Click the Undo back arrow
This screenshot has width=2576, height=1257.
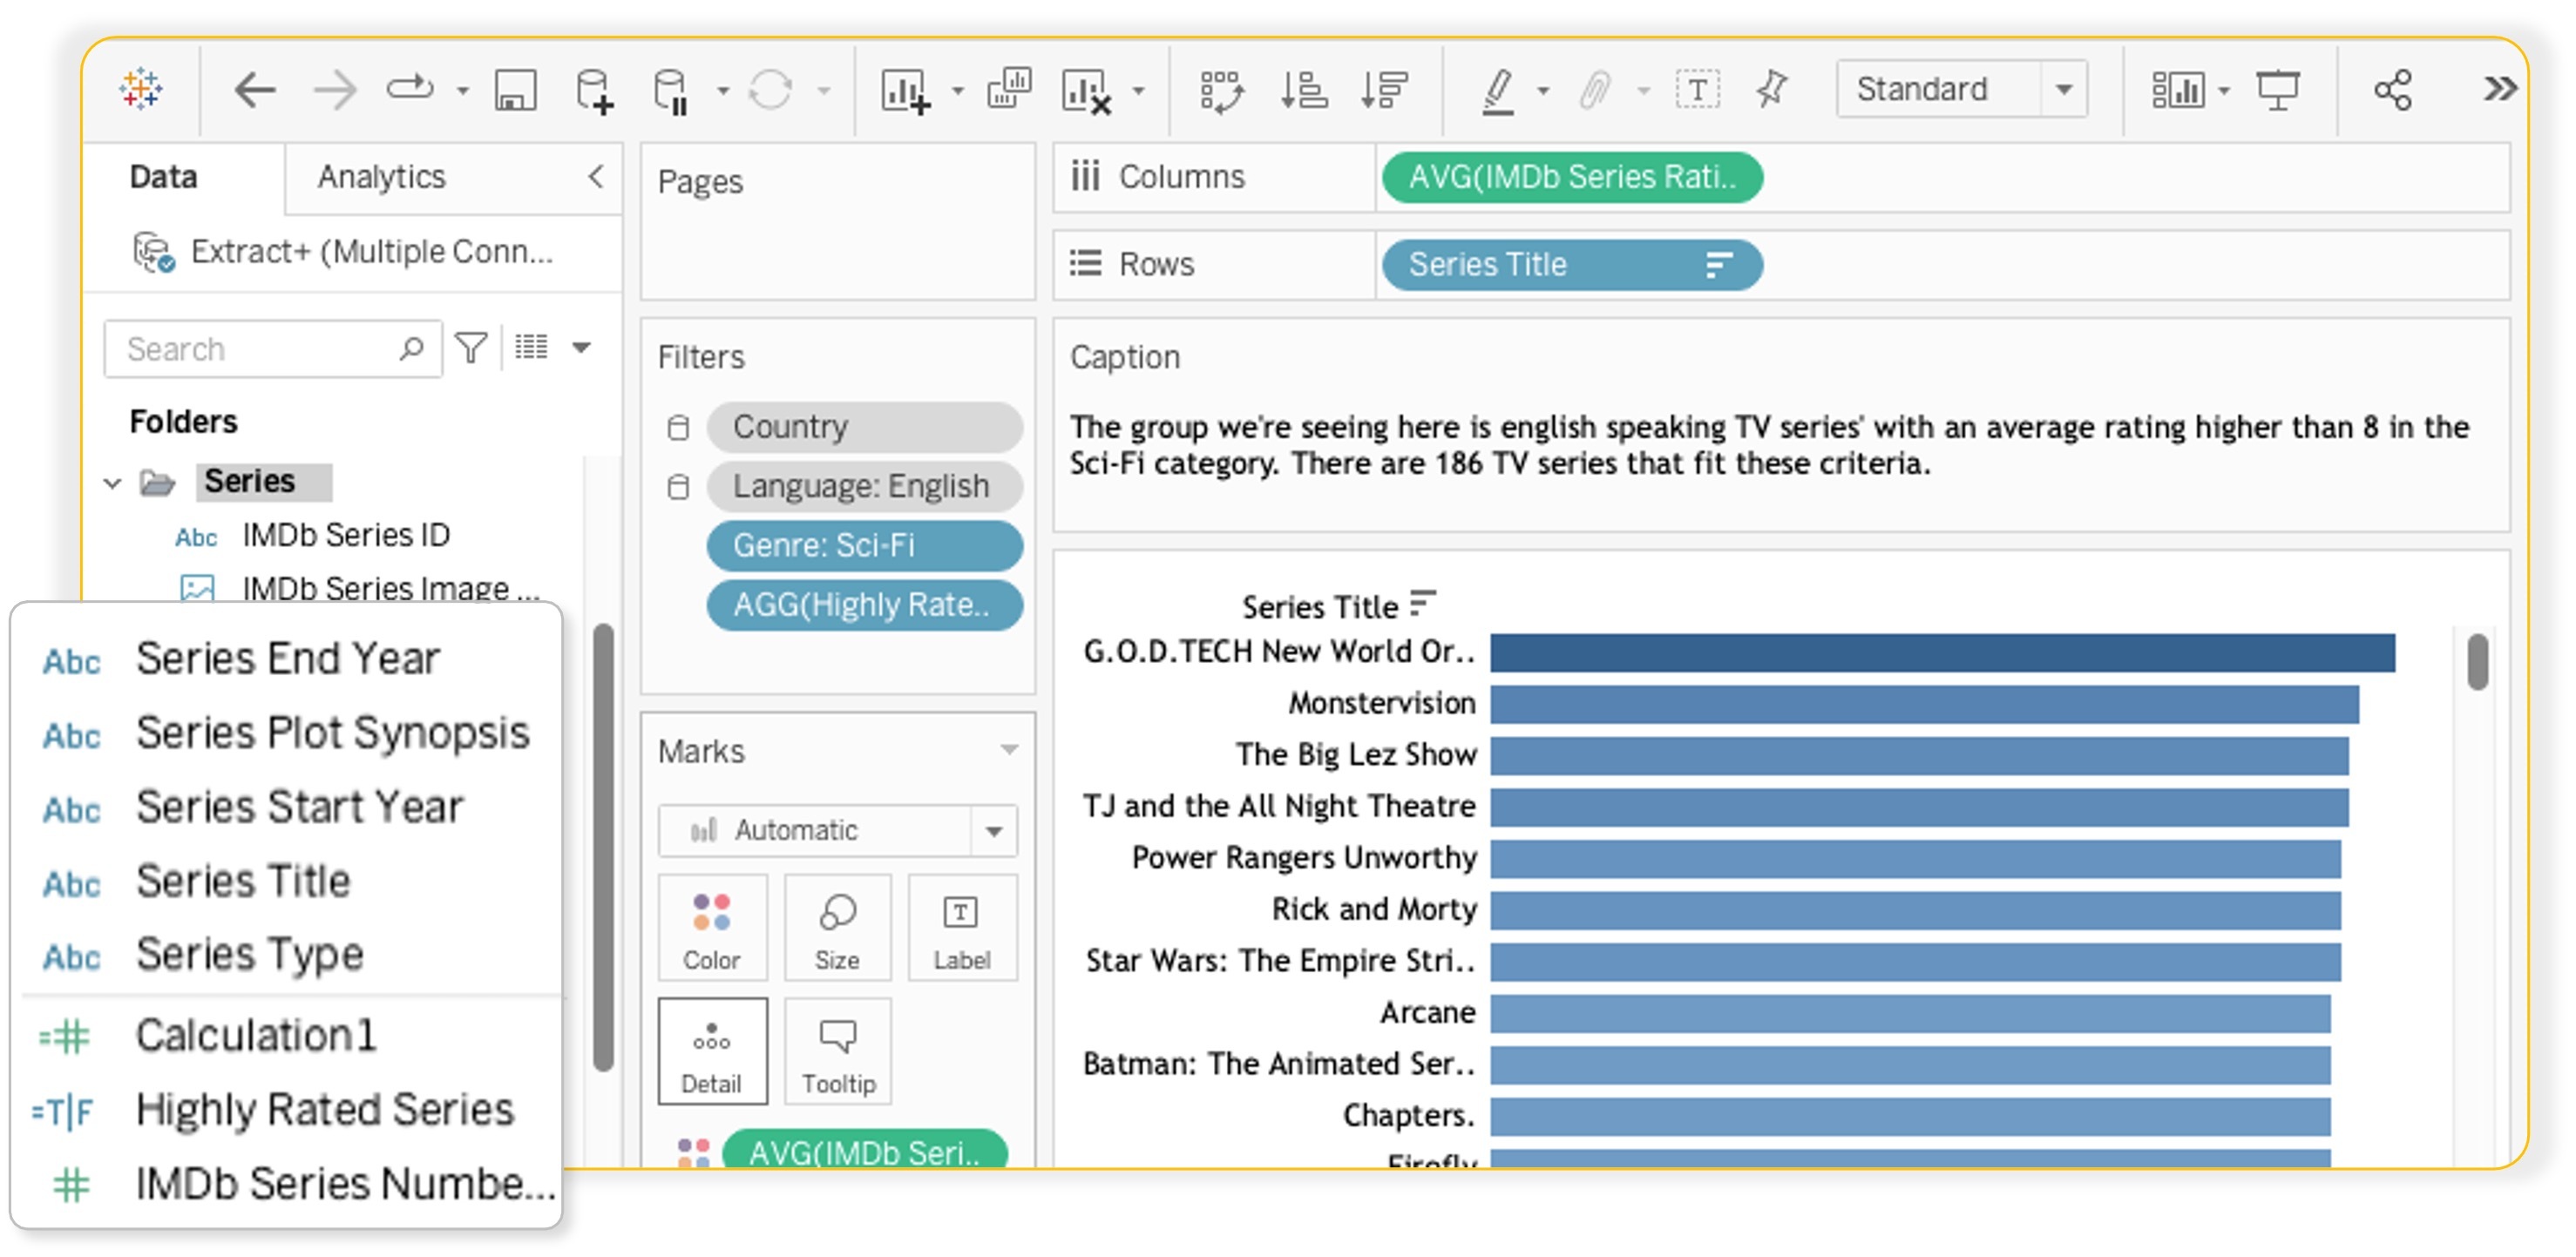point(255,91)
